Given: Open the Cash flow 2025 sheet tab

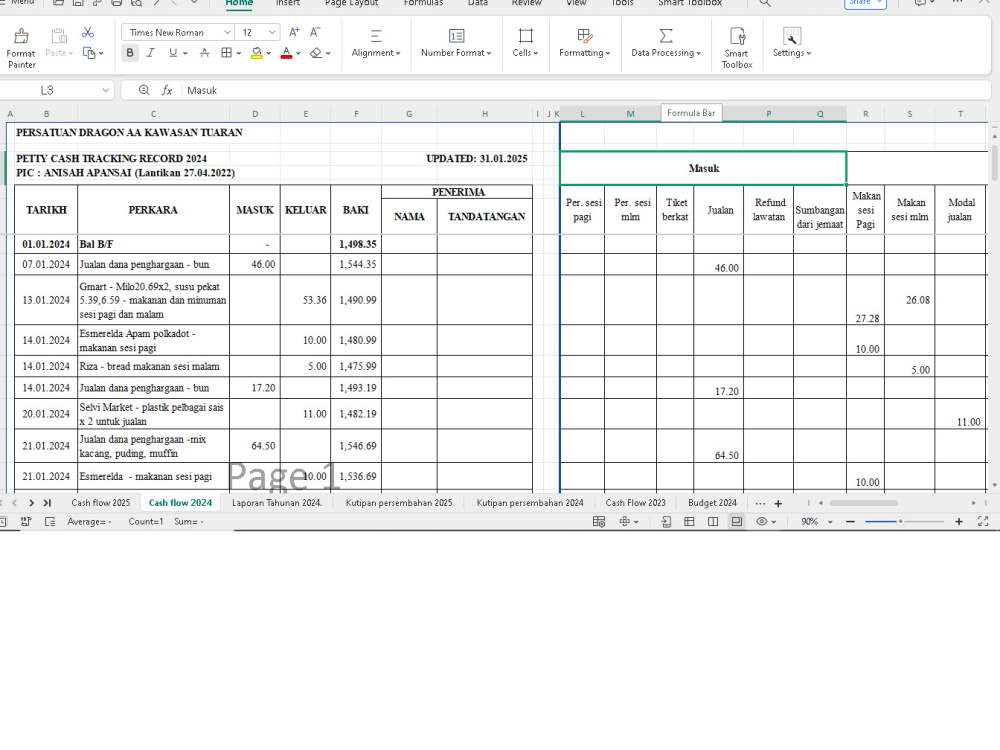Looking at the screenshot, I should 101,503.
